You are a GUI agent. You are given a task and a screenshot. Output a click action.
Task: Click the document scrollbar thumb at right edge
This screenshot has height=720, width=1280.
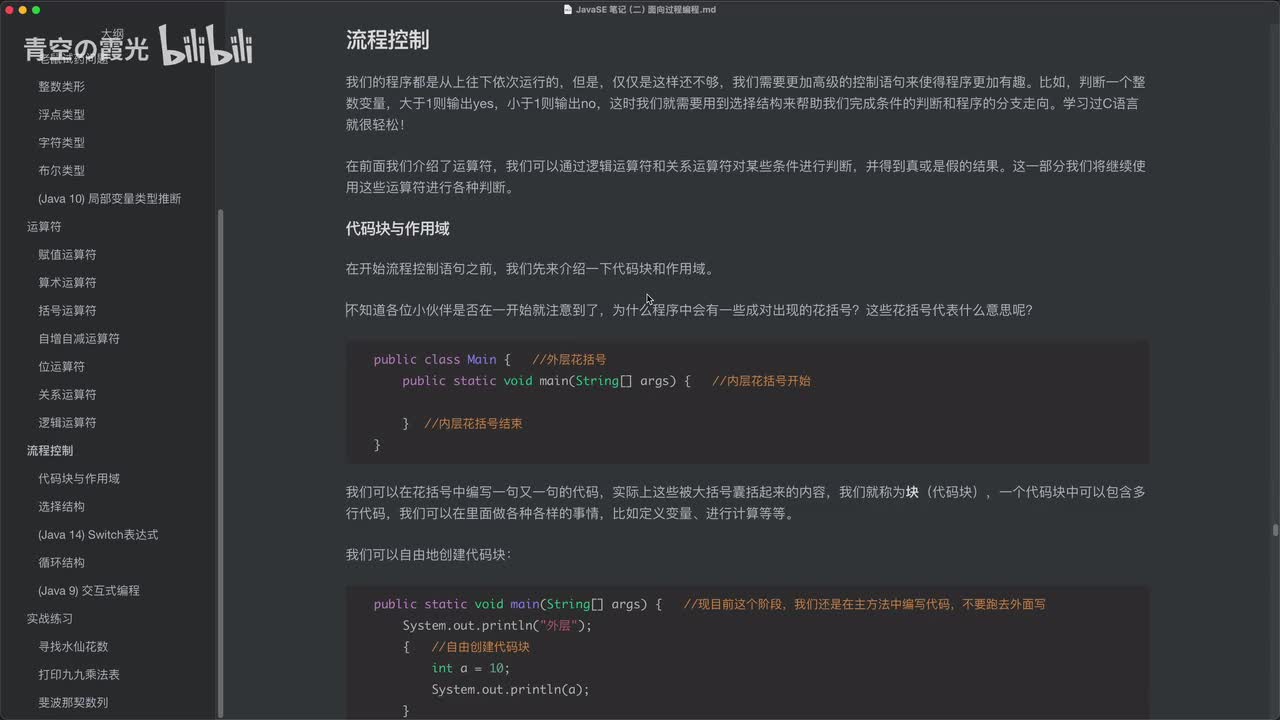[x=1275, y=530]
